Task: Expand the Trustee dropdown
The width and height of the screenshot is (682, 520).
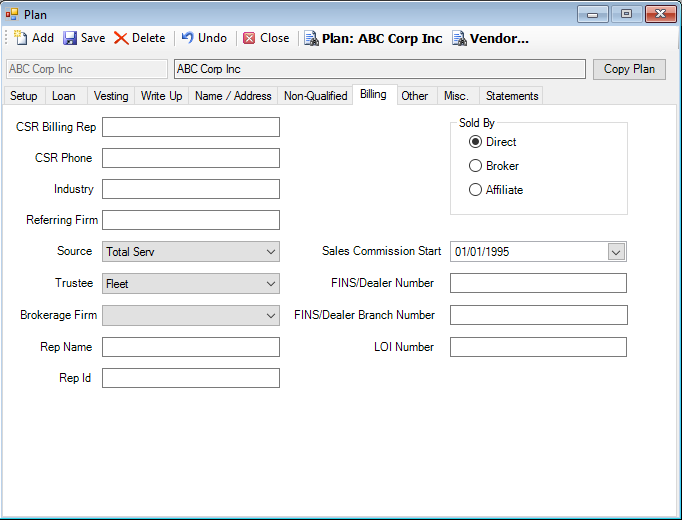Action: point(271,284)
